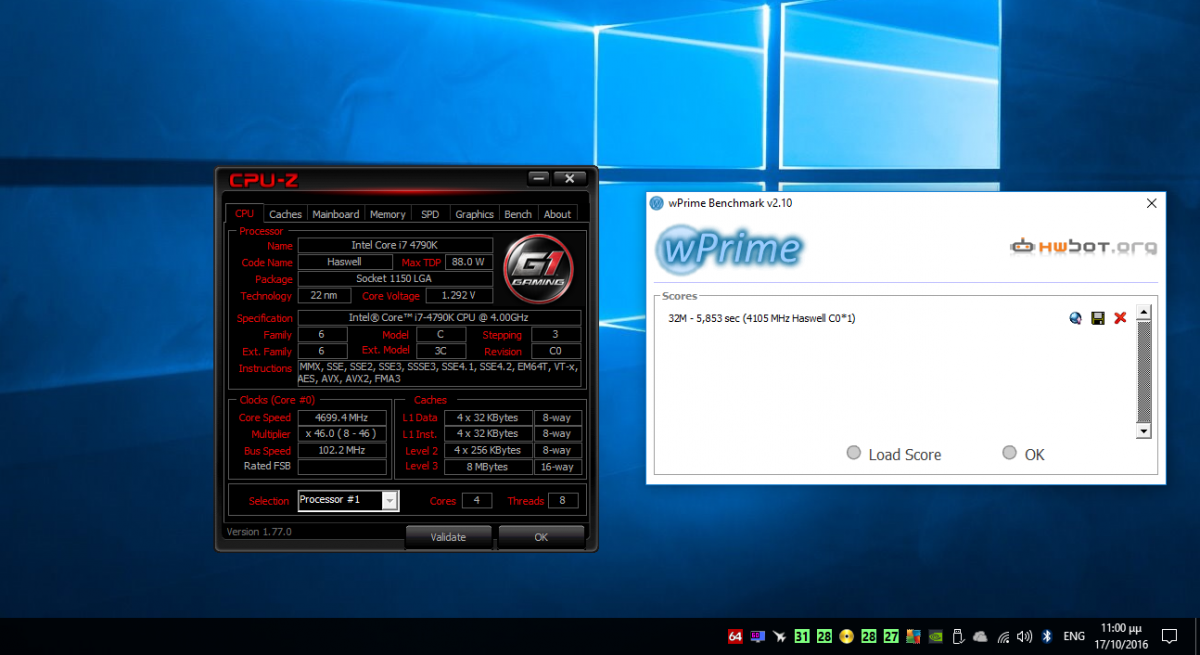Open Wi-Fi network tray icon
Screen dimensions: 1200x655
[1006, 636]
